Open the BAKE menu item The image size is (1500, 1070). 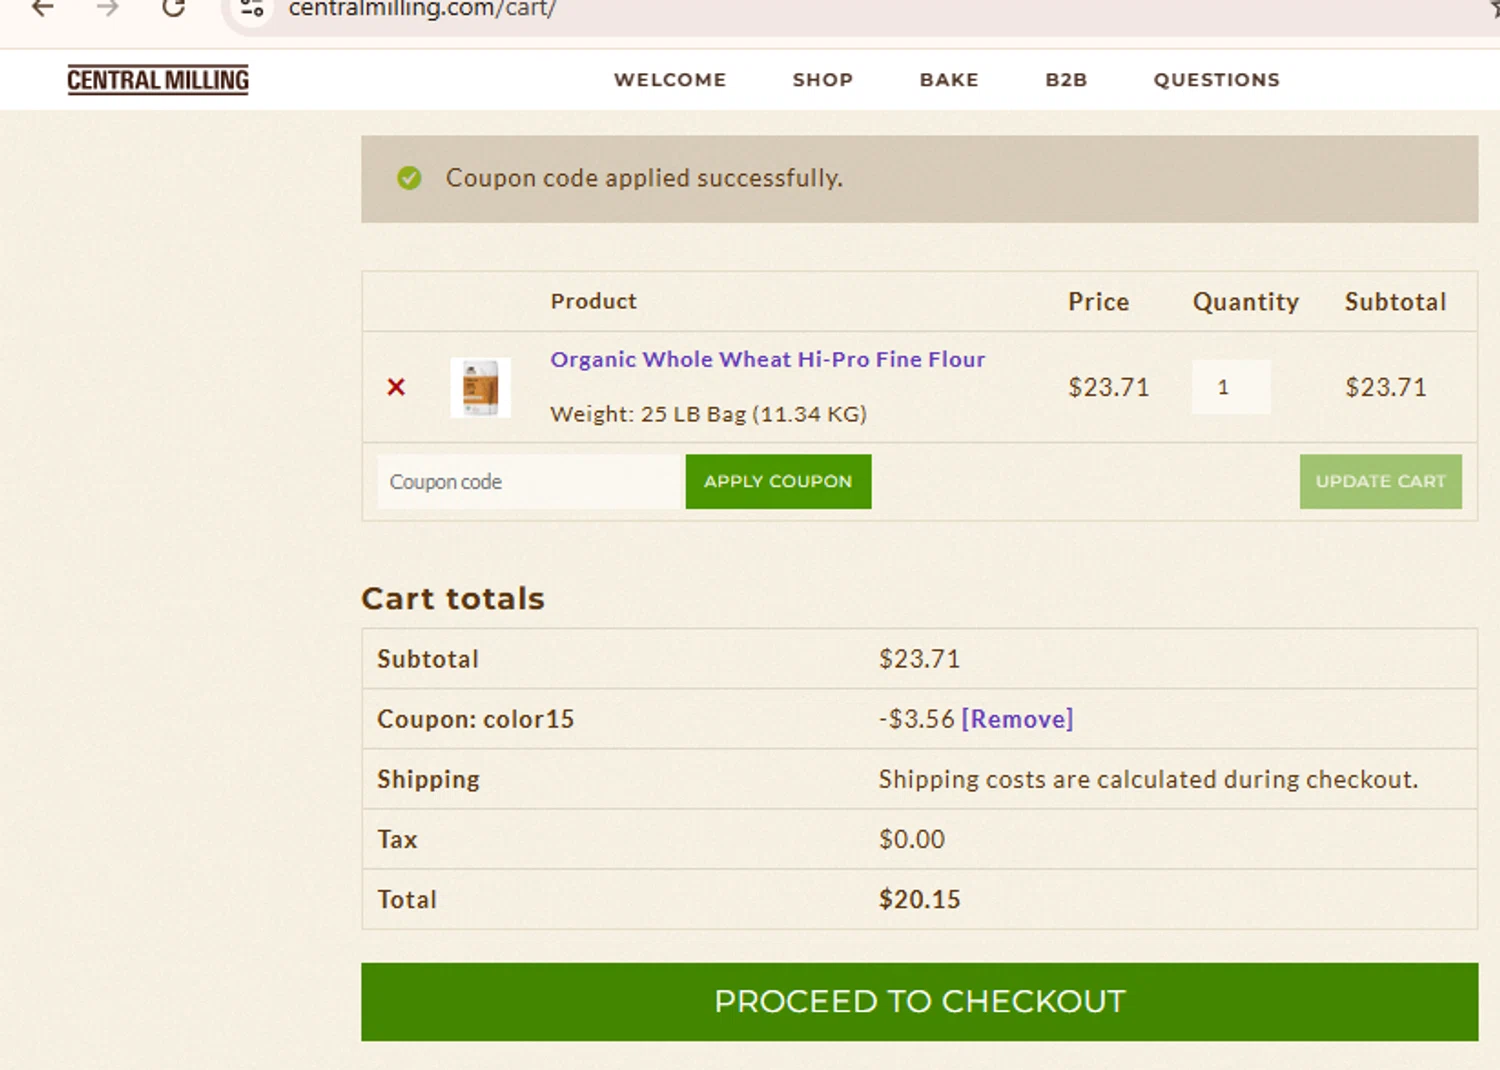[949, 80]
